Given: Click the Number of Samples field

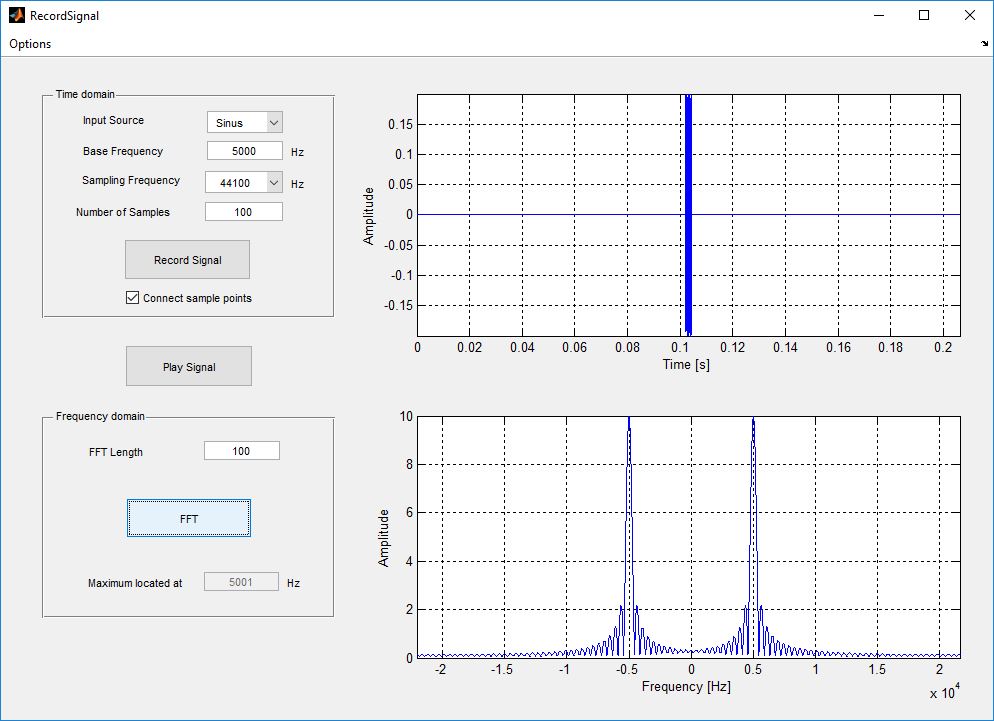Looking at the screenshot, I should [244, 212].
